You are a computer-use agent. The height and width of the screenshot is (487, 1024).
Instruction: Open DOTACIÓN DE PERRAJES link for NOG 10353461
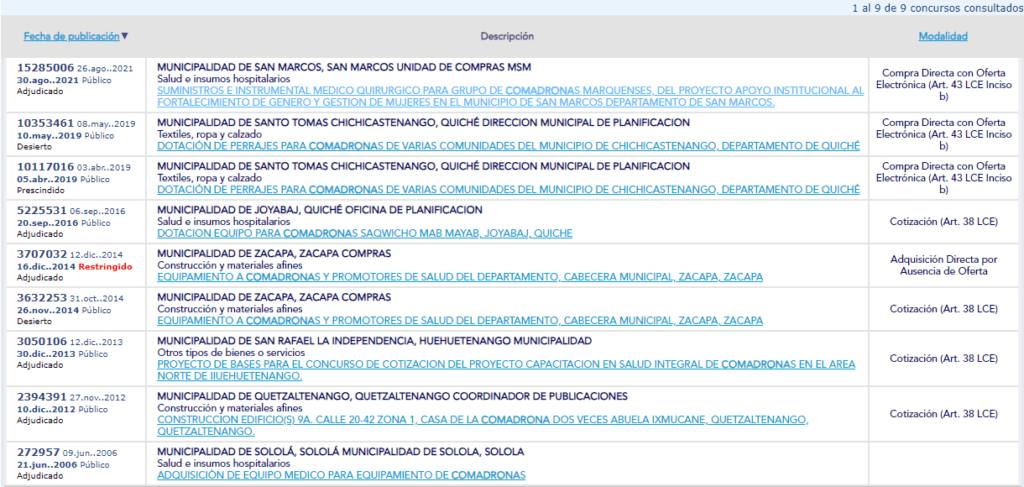tap(508, 146)
